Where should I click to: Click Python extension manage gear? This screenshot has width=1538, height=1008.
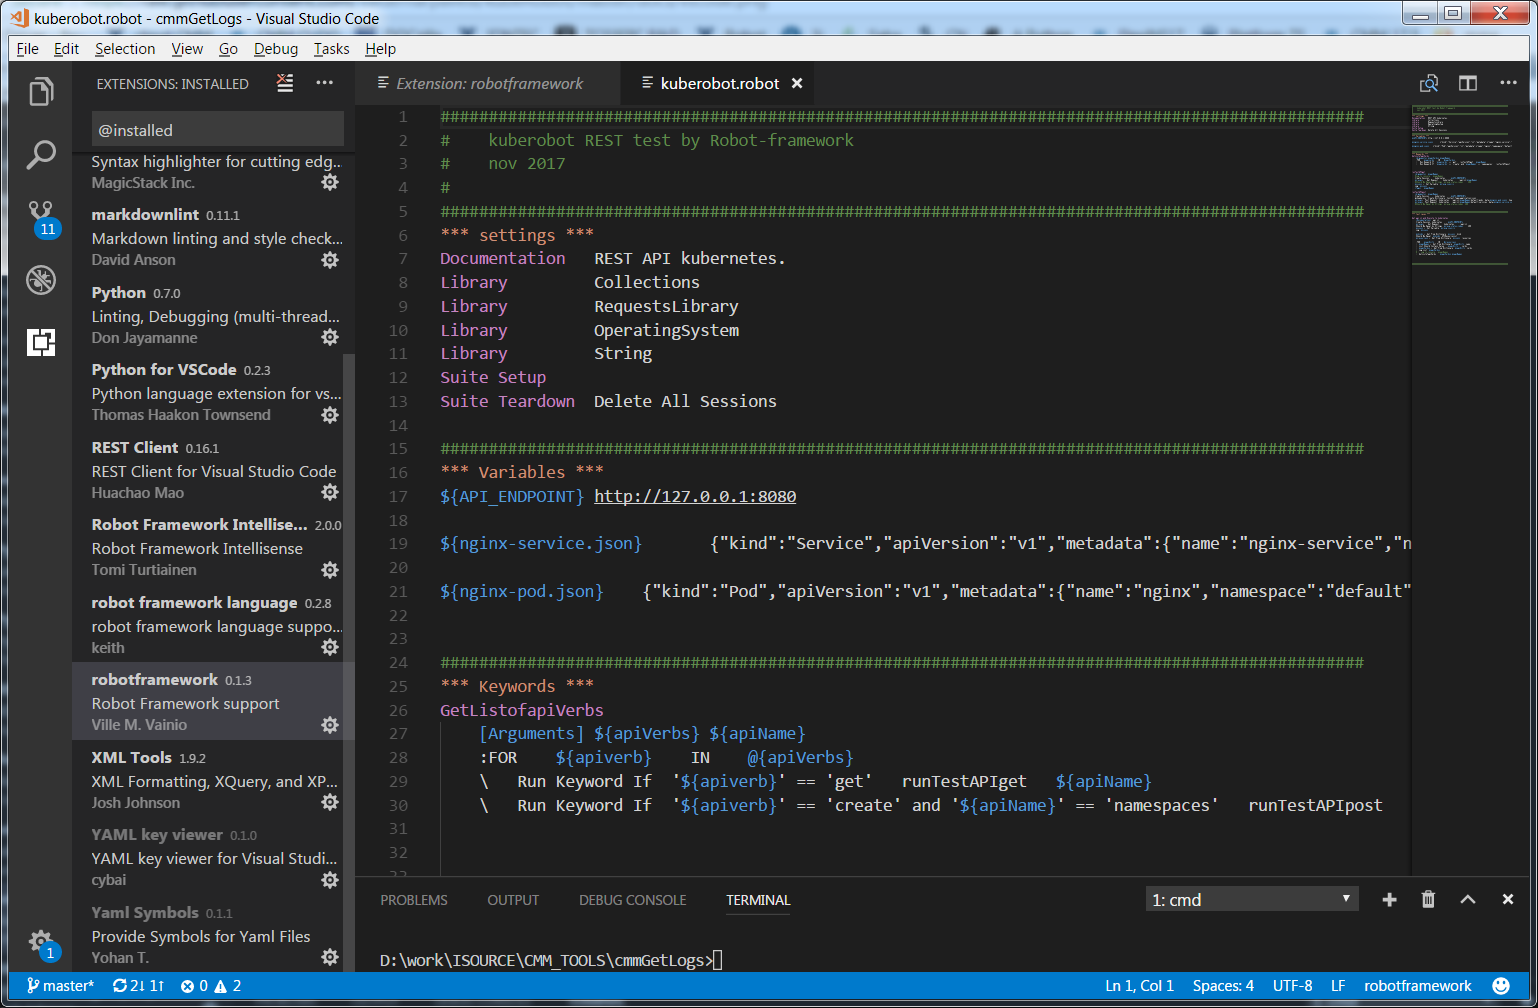click(330, 338)
